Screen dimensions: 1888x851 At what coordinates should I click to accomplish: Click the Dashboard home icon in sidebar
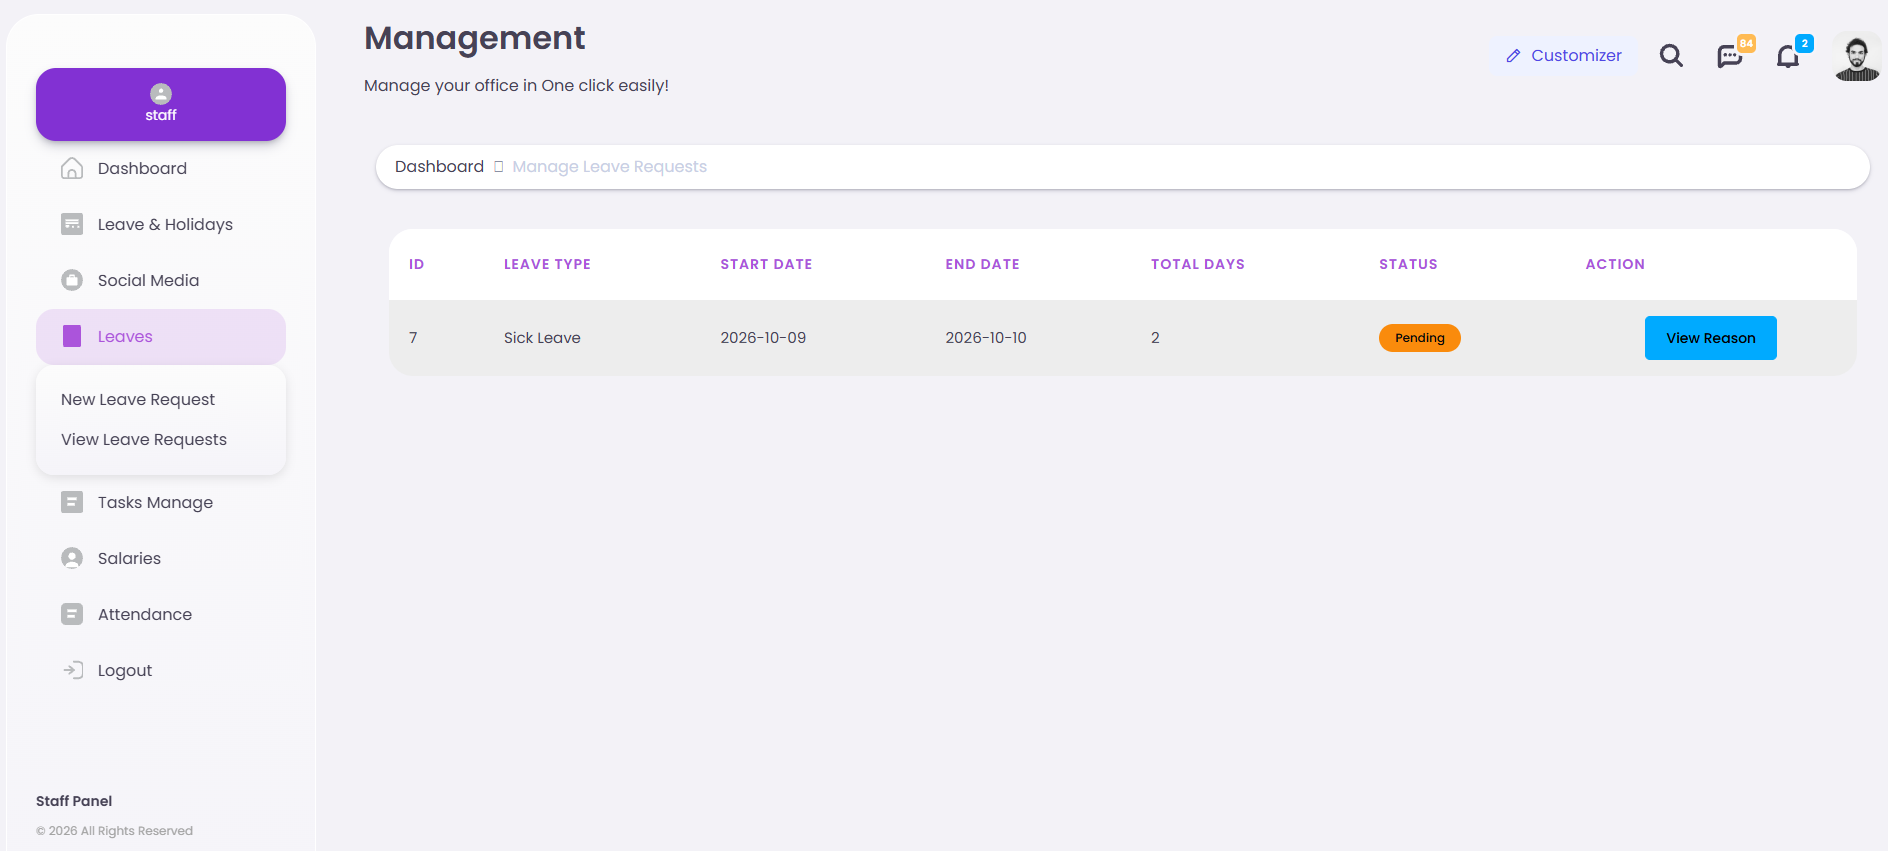pyautogui.click(x=72, y=168)
